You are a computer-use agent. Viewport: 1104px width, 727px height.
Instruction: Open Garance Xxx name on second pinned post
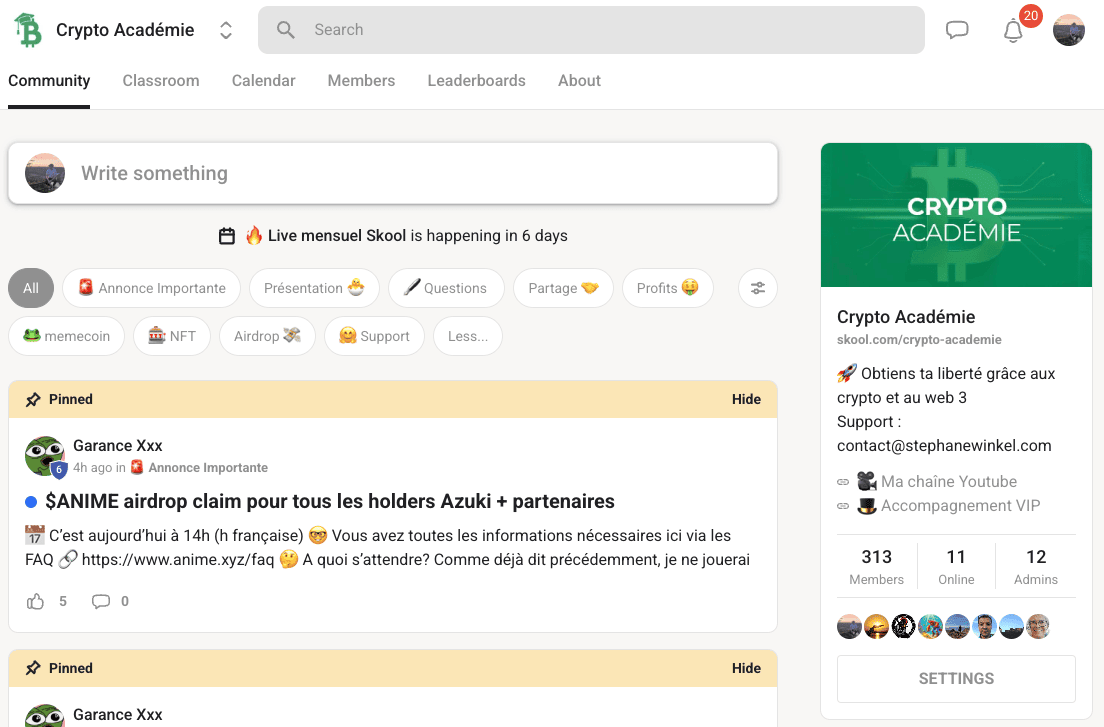tap(118, 714)
